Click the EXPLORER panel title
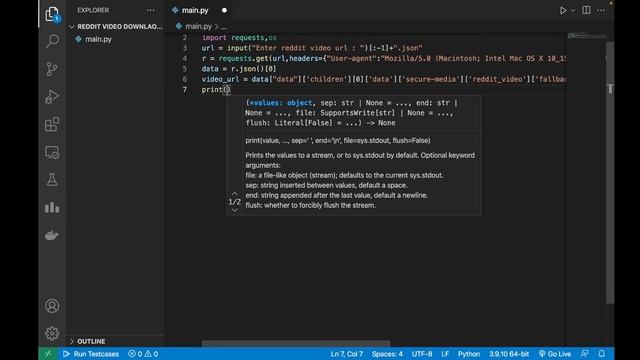 [93, 10]
